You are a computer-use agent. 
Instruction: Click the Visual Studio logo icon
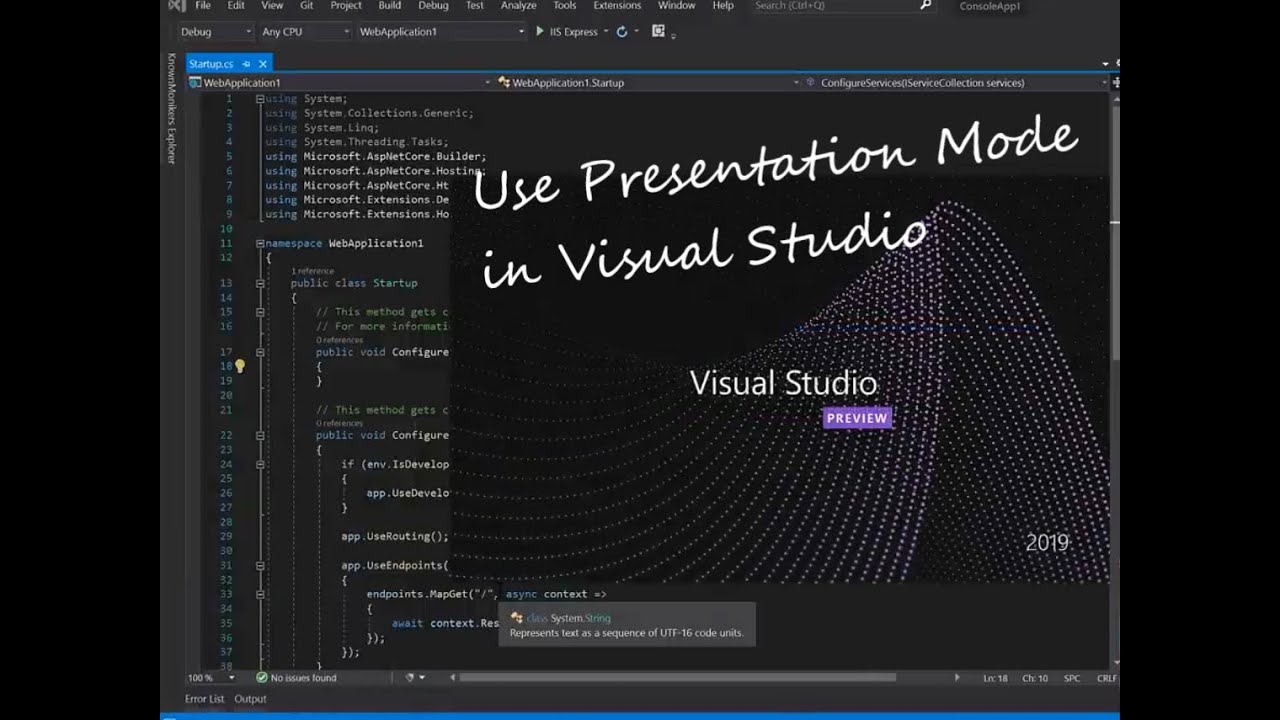point(176,5)
